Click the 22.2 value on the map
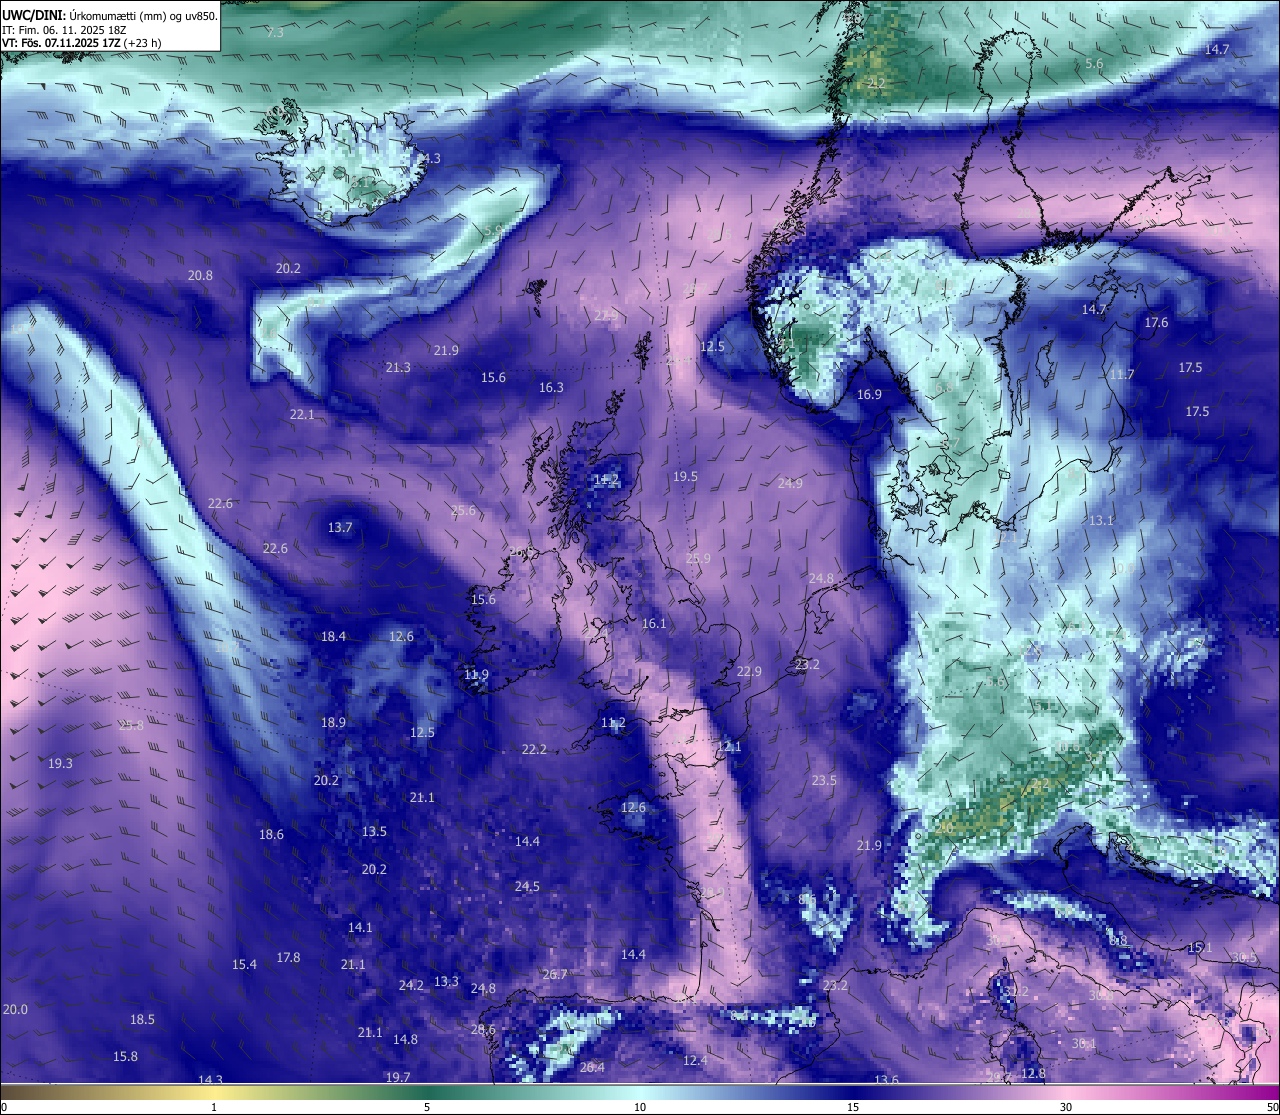This screenshot has height=1115, width=1280. 534,750
